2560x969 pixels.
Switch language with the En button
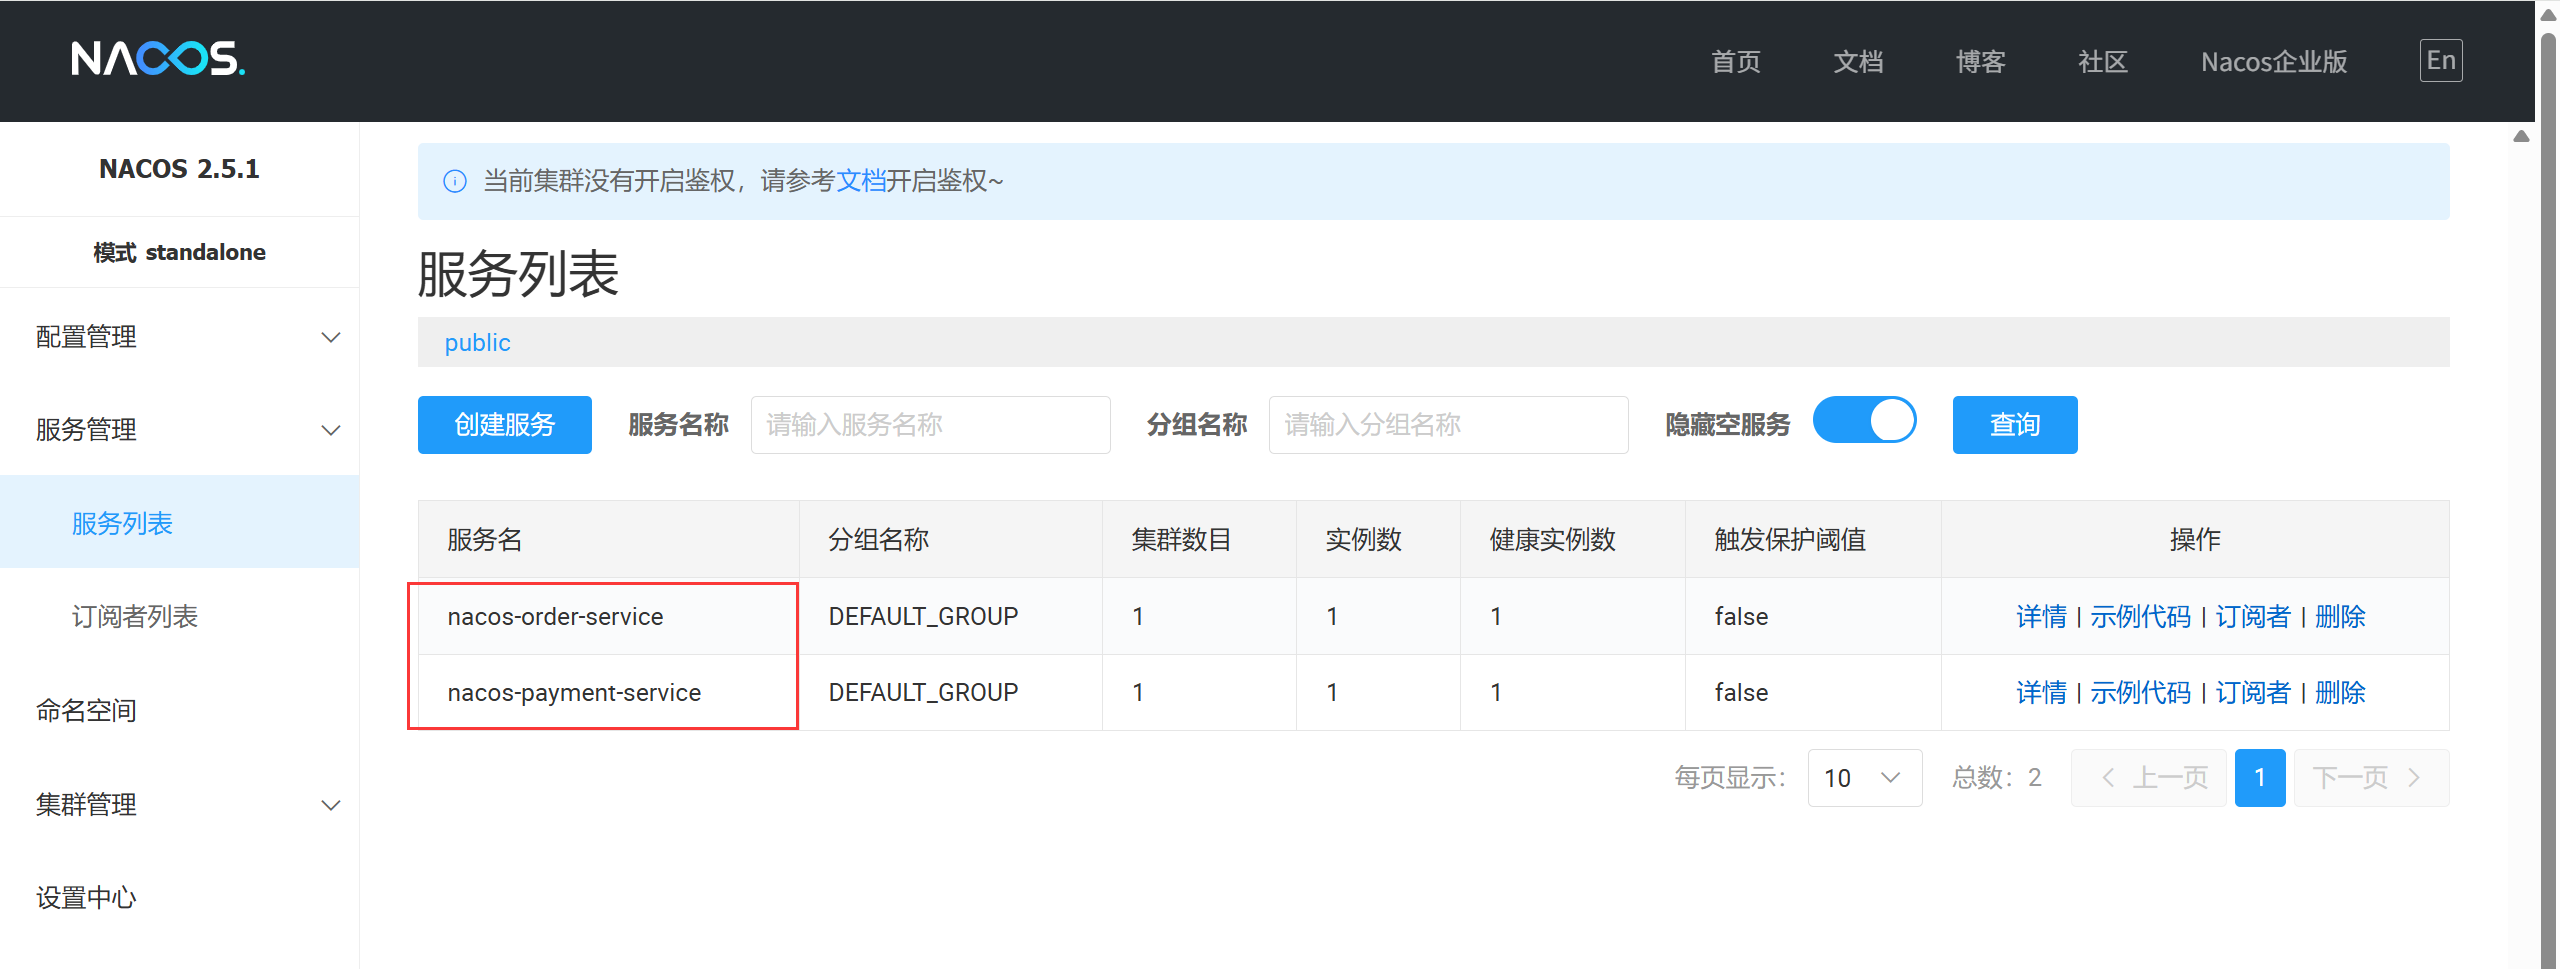[2441, 61]
